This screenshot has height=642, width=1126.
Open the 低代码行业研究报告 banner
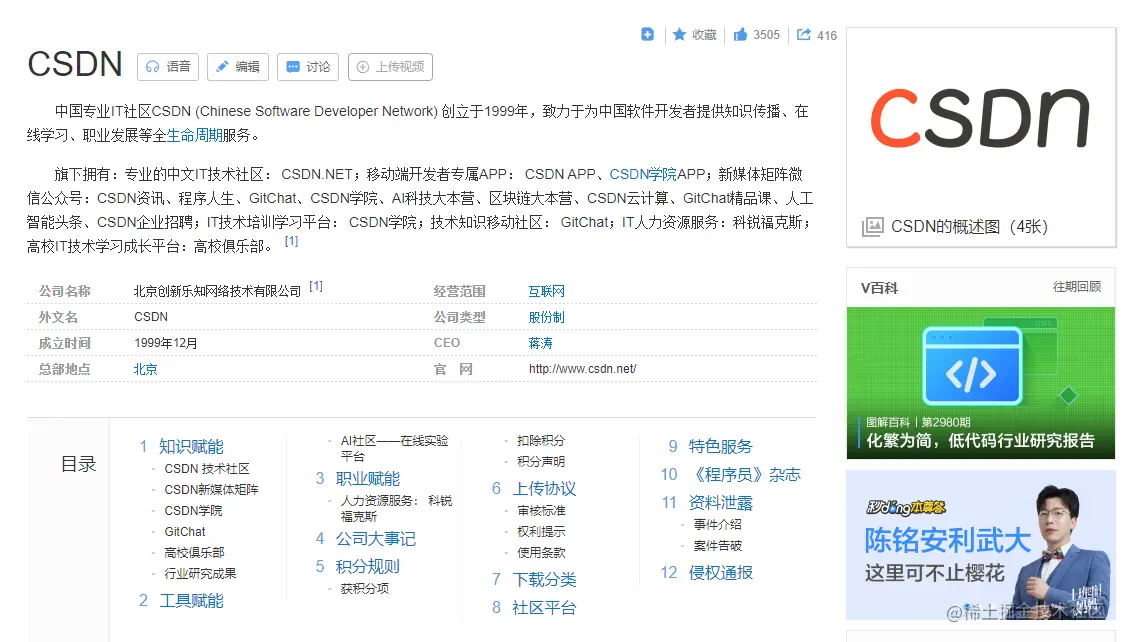point(981,383)
